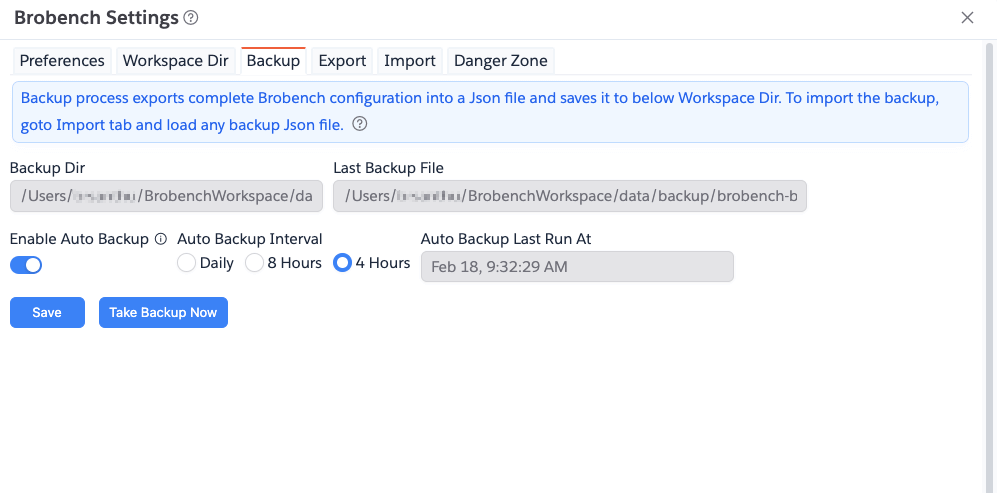Click the Auto Backup Last Run At label
The width and height of the screenshot is (997, 493).
click(506, 239)
